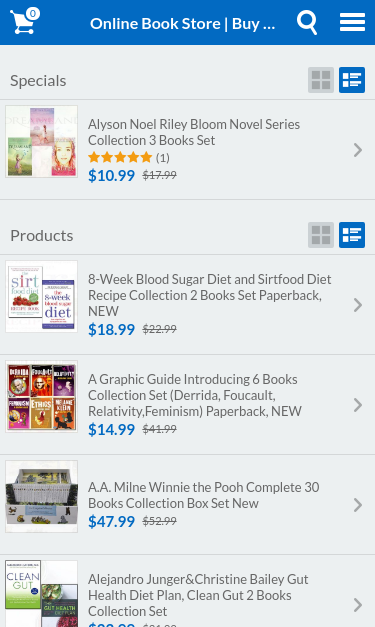
Task: Open A.A. Milne Winnie the Pooh title
Action: click(x=203, y=495)
